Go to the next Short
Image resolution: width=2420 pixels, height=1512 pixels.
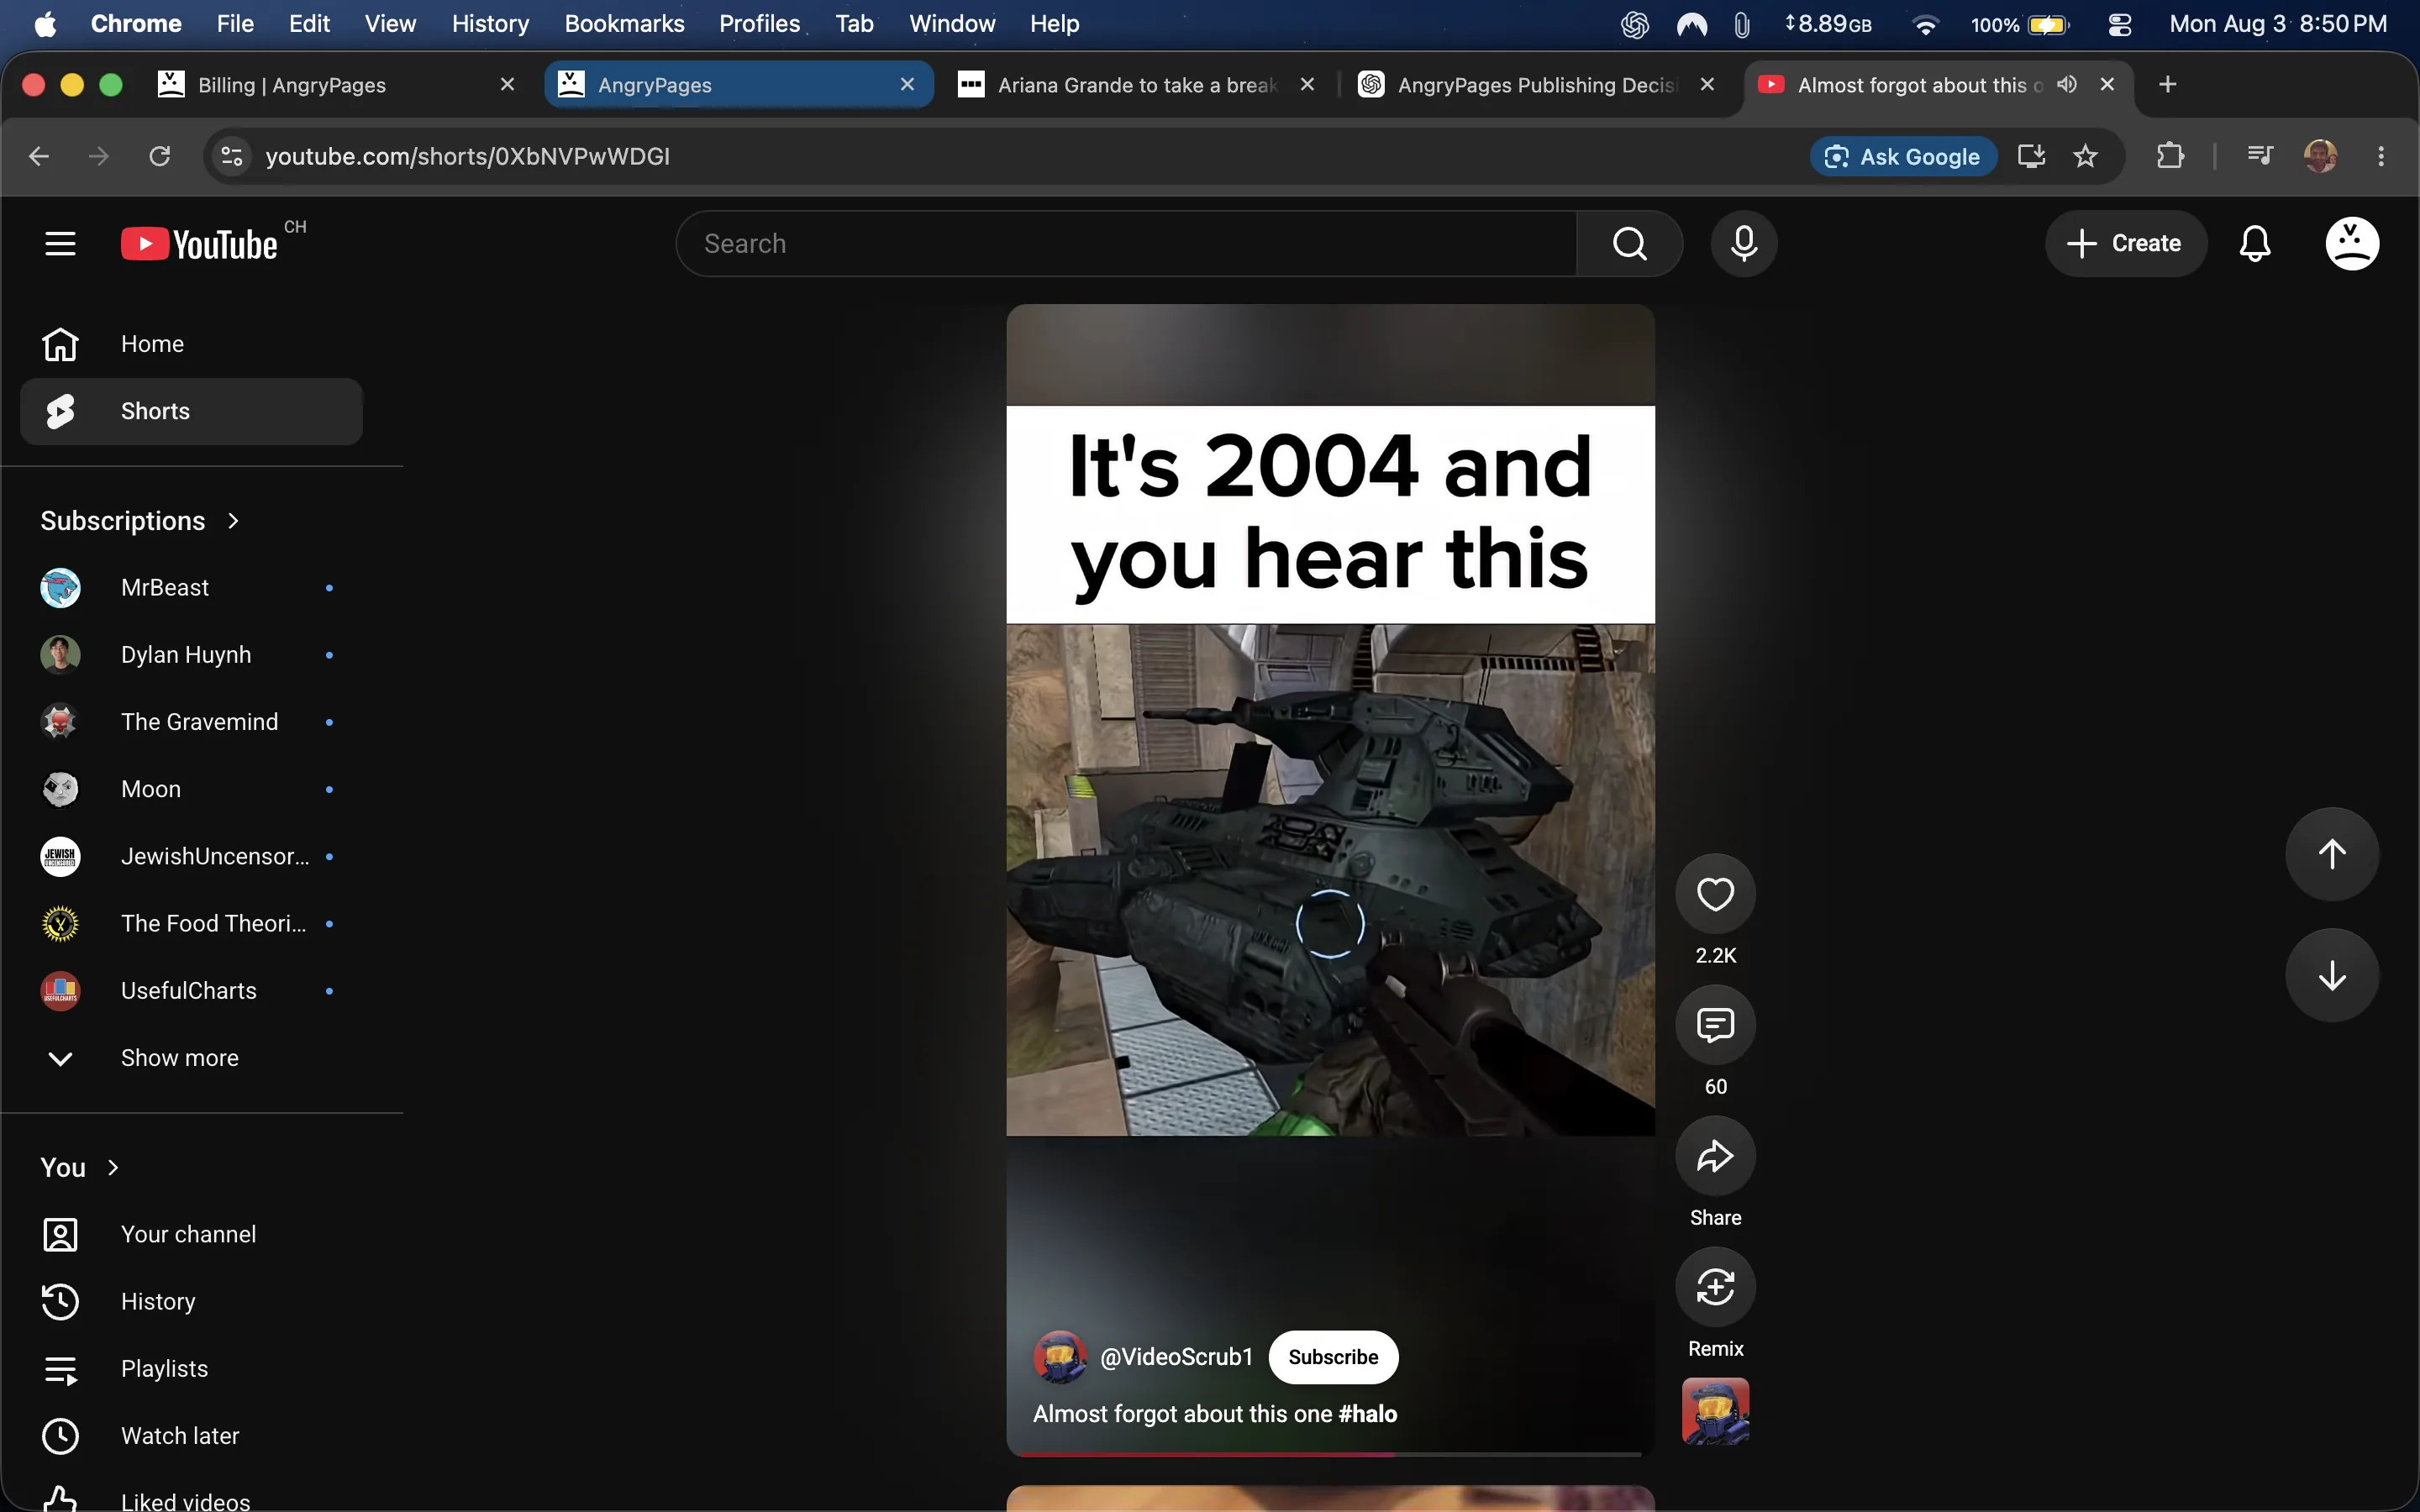pyautogui.click(x=2332, y=975)
